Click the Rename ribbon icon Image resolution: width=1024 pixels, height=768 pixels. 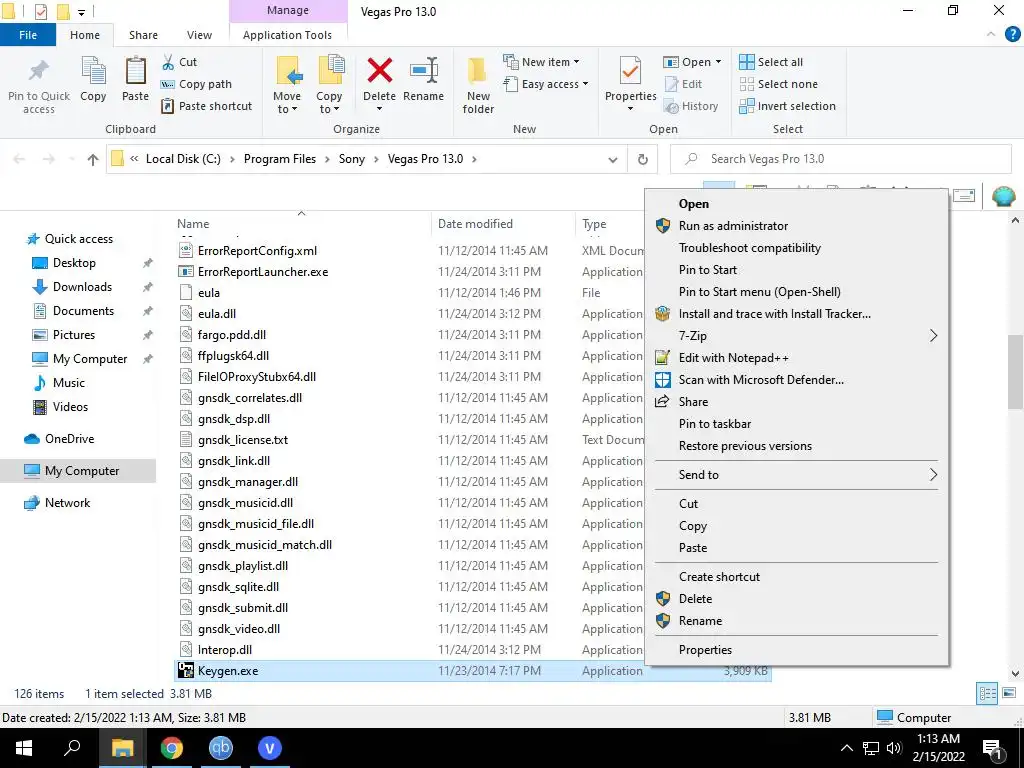423,71
